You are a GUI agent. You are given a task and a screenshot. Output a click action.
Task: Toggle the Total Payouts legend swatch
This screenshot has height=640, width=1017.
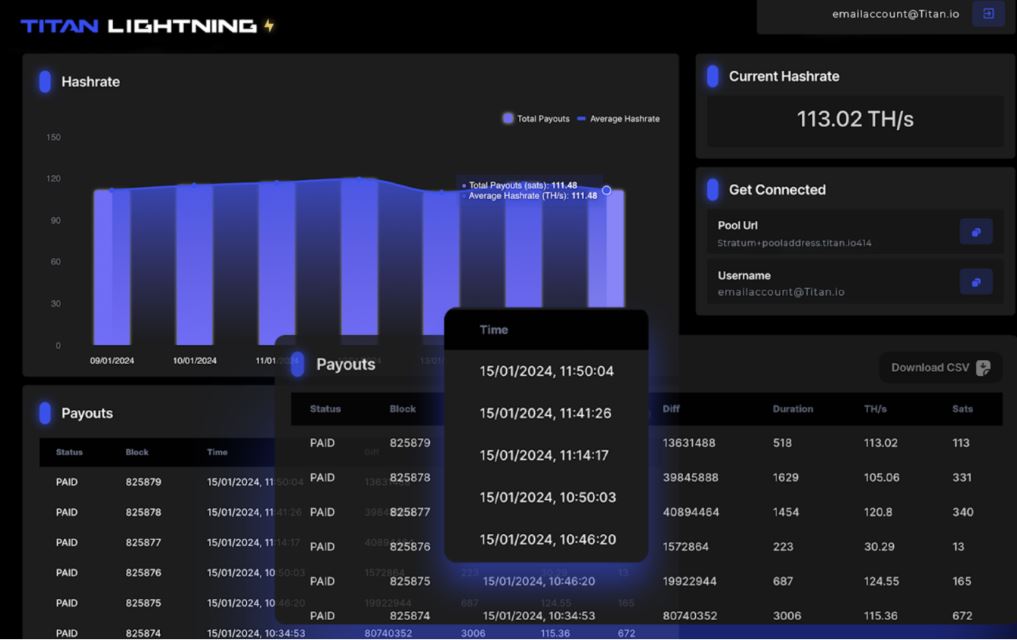508,118
